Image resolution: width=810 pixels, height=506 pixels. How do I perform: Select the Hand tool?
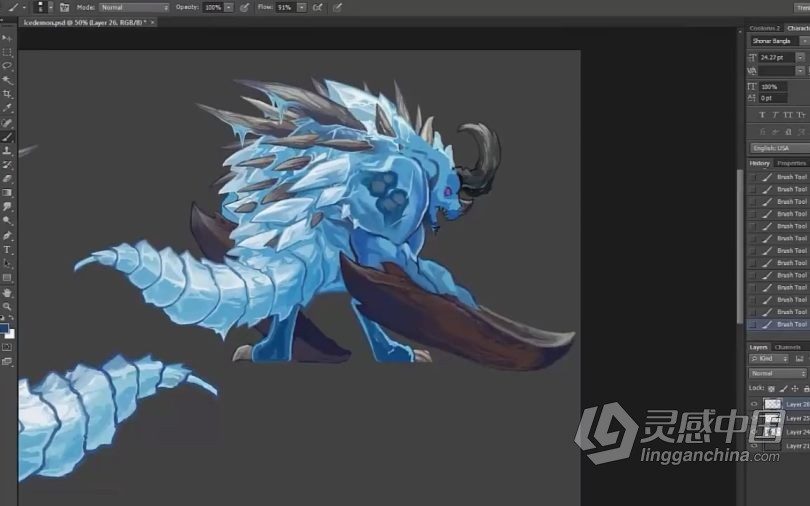click(7, 293)
